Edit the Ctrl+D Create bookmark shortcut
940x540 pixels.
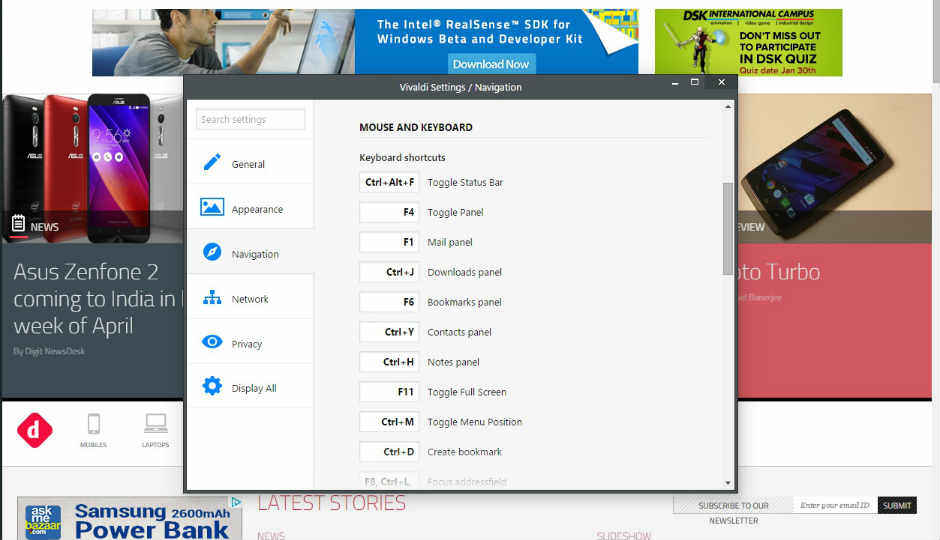tap(389, 452)
